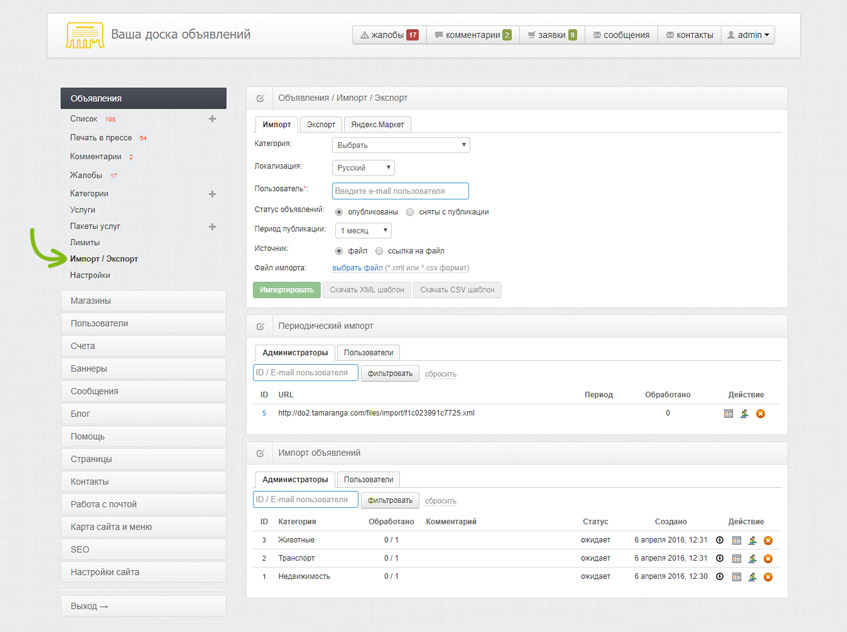Open the сообщения messages header item
This screenshot has height=632, width=847.
point(621,35)
